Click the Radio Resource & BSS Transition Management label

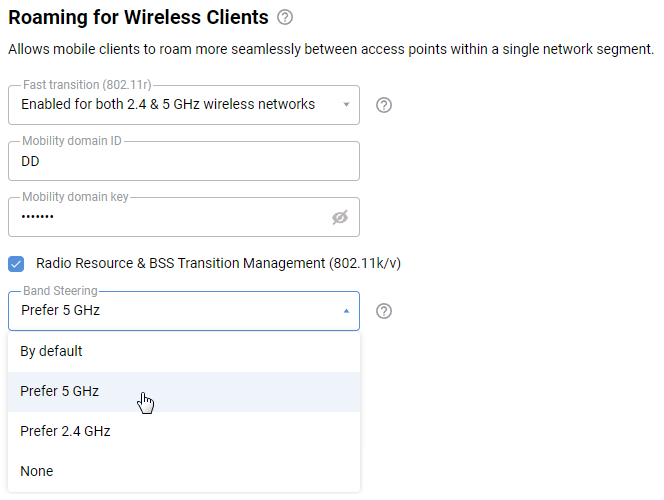point(218,263)
